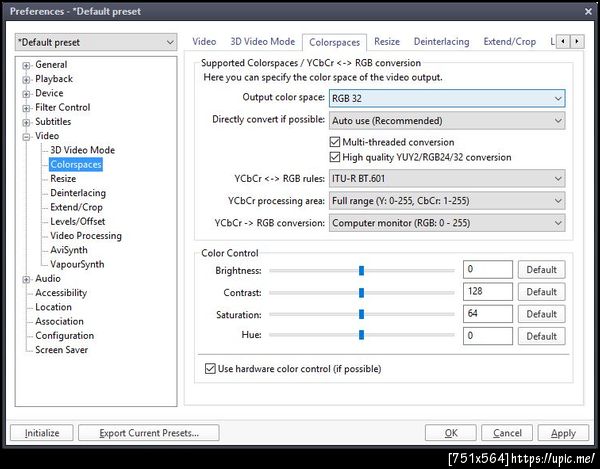Open YCbCr <-> RGB rules dropdown
Viewport: 600px width, 469px height.
tap(447, 179)
